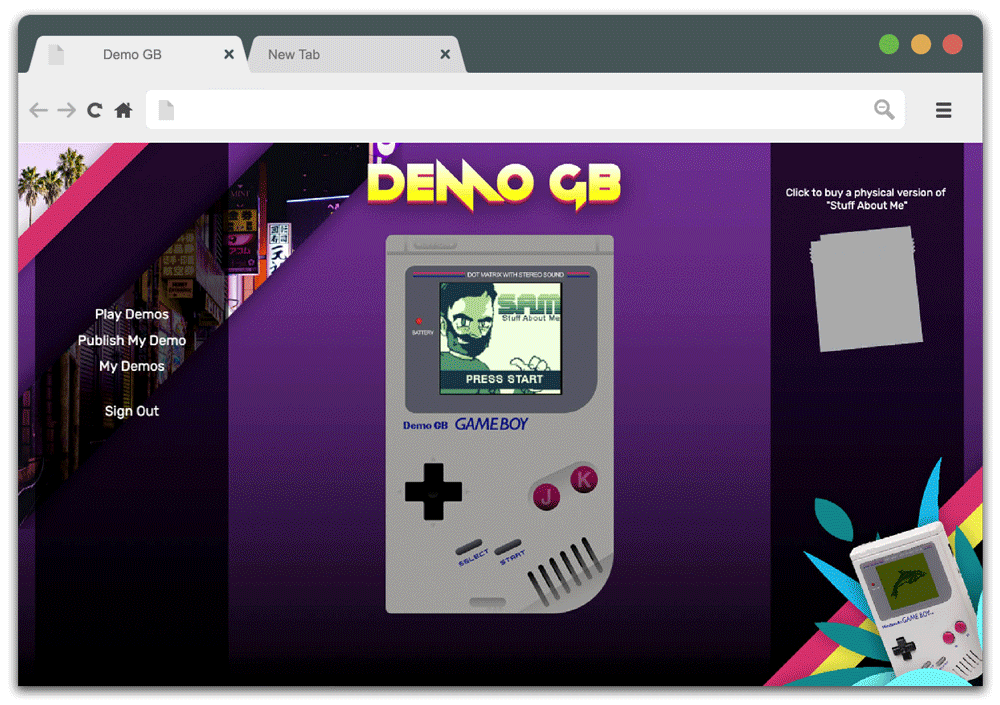Click the small Game Boy illustration in corner

click(x=915, y=601)
